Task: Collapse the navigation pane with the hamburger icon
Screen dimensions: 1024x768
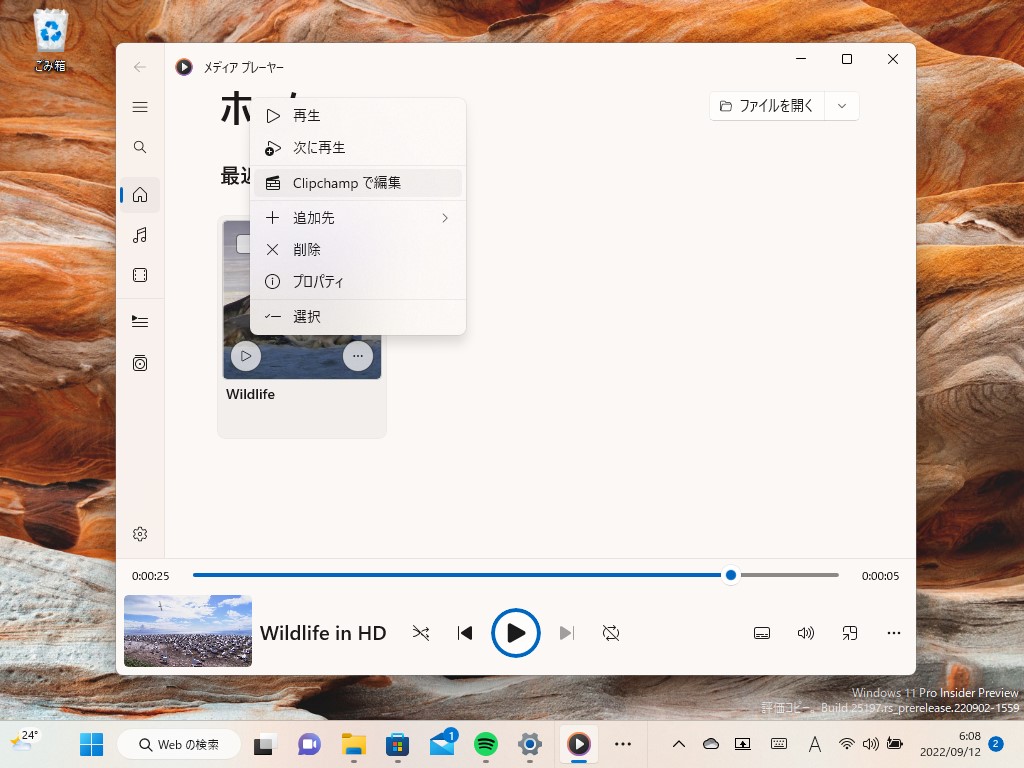Action: coord(140,106)
